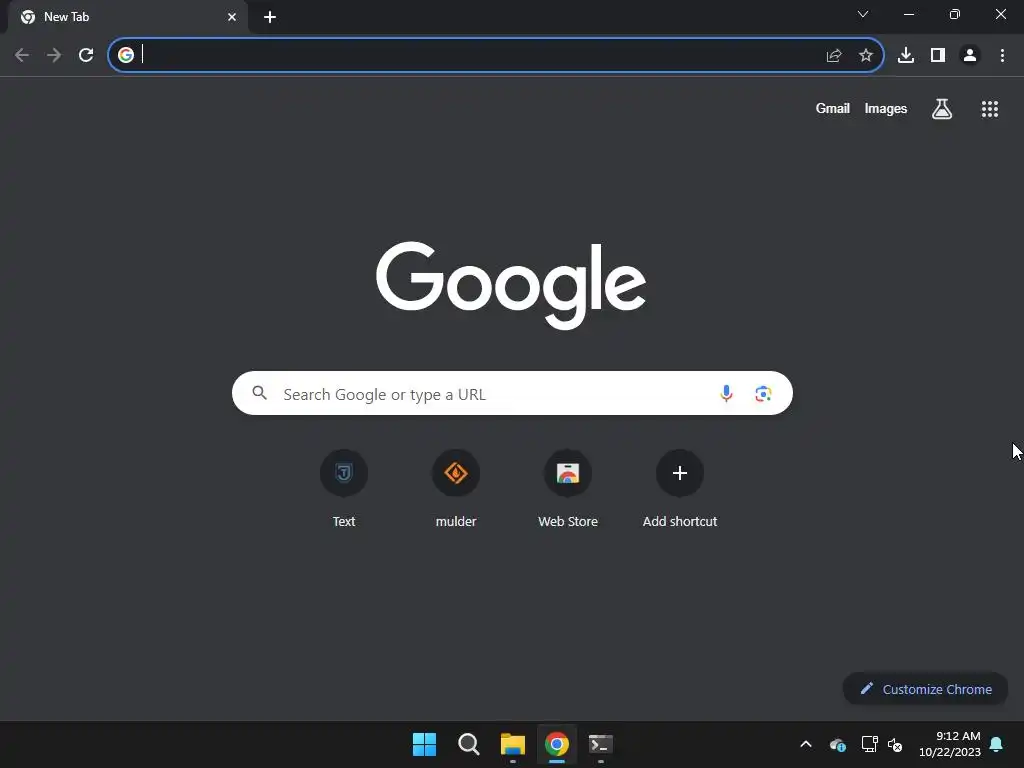Go back using the back arrow
Image resolution: width=1024 pixels, height=768 pixels.
click(22, 55)
